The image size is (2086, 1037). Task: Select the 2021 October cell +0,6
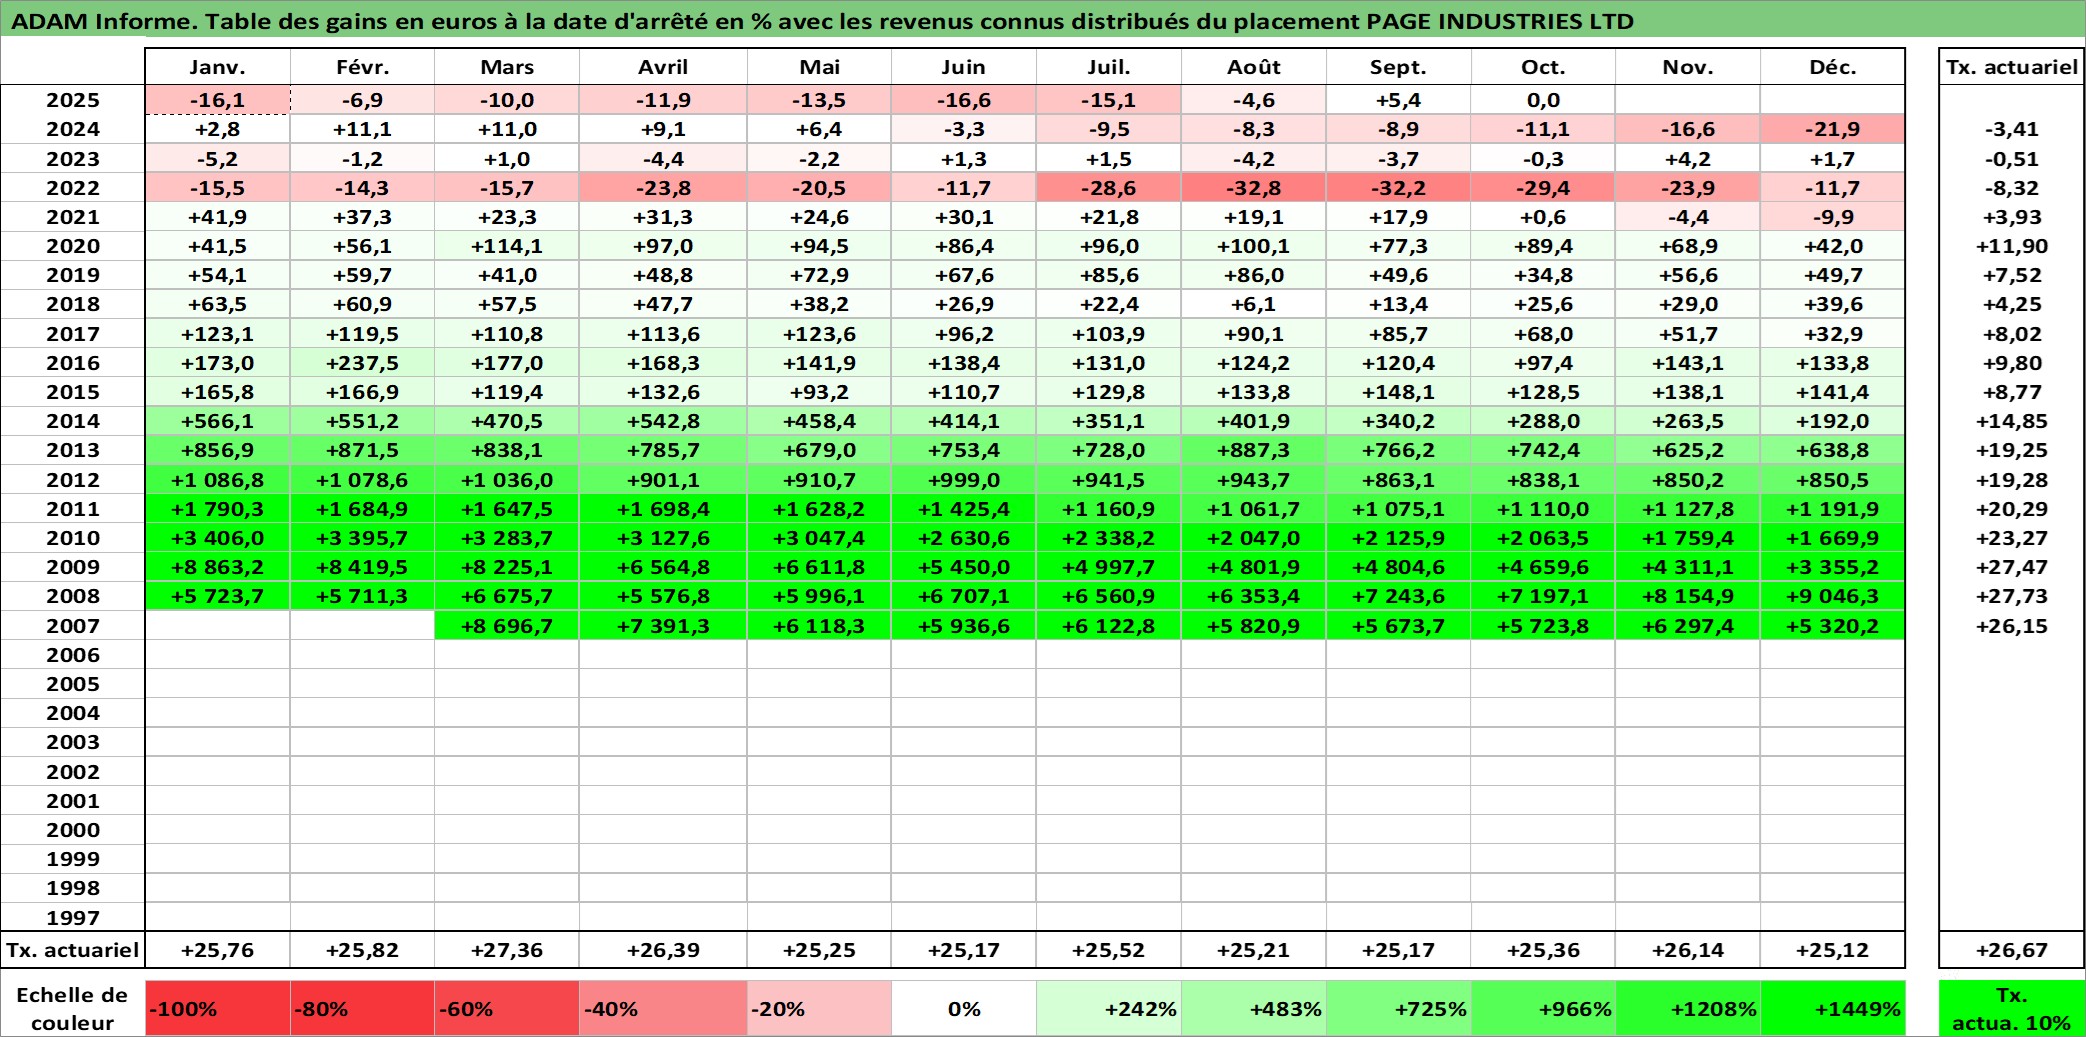click(1543, 217)
